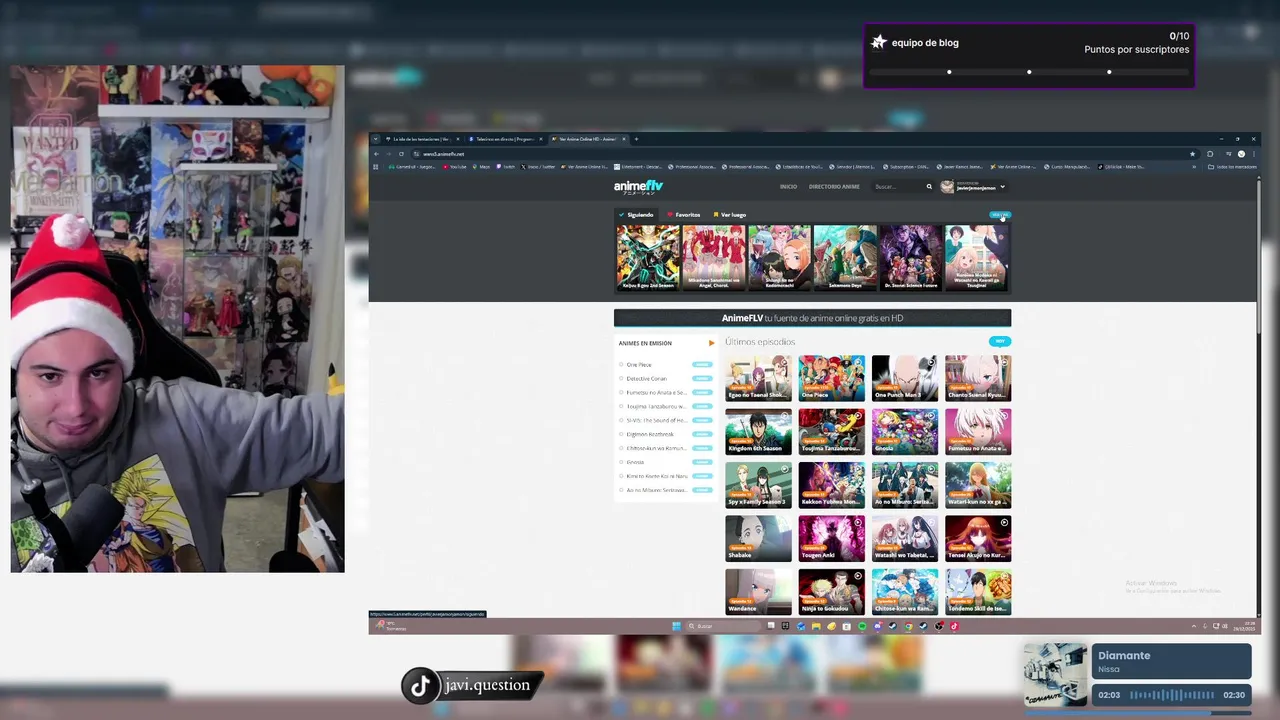Click play icon on Egao no Taenai card

(x=785, y=362)
